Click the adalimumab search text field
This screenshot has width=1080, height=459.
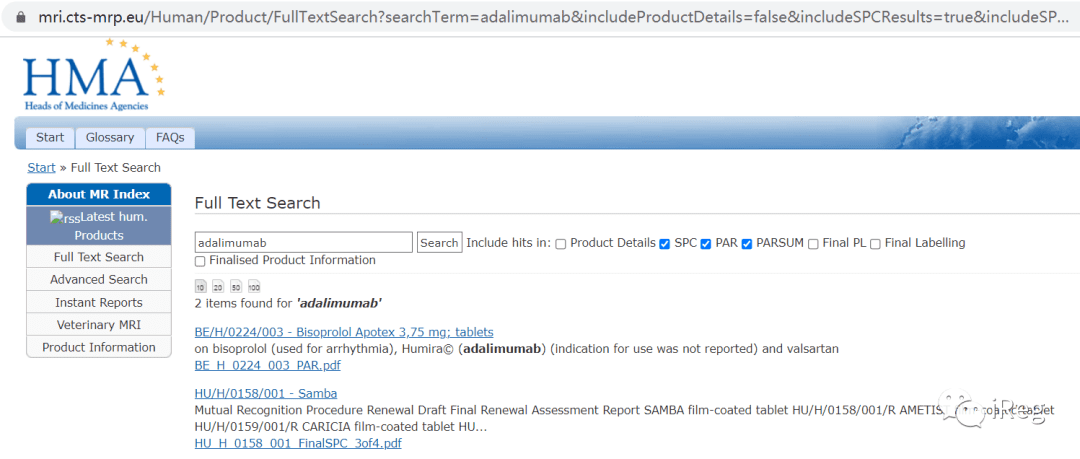coord(304,243)
